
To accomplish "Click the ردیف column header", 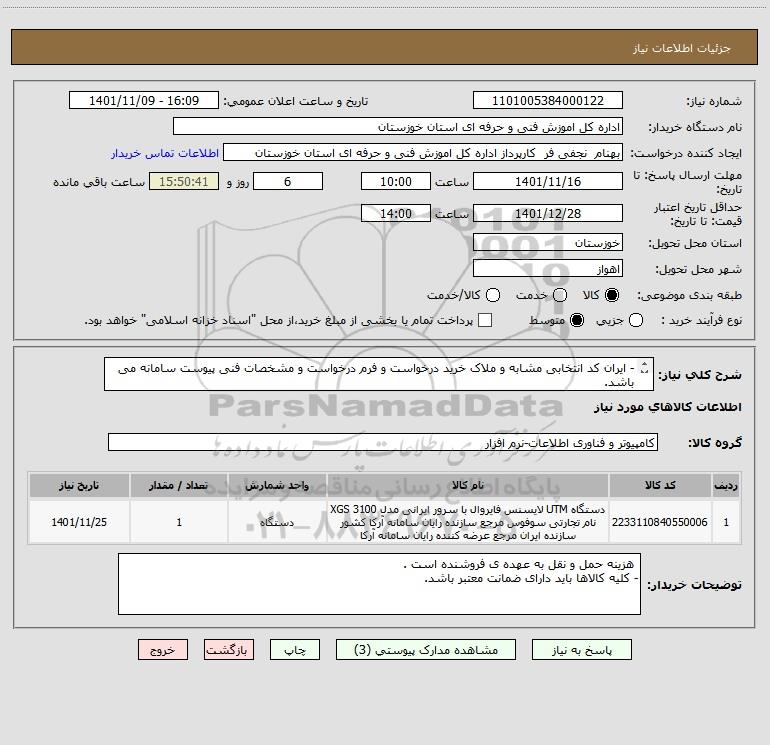I will point(726,485).
